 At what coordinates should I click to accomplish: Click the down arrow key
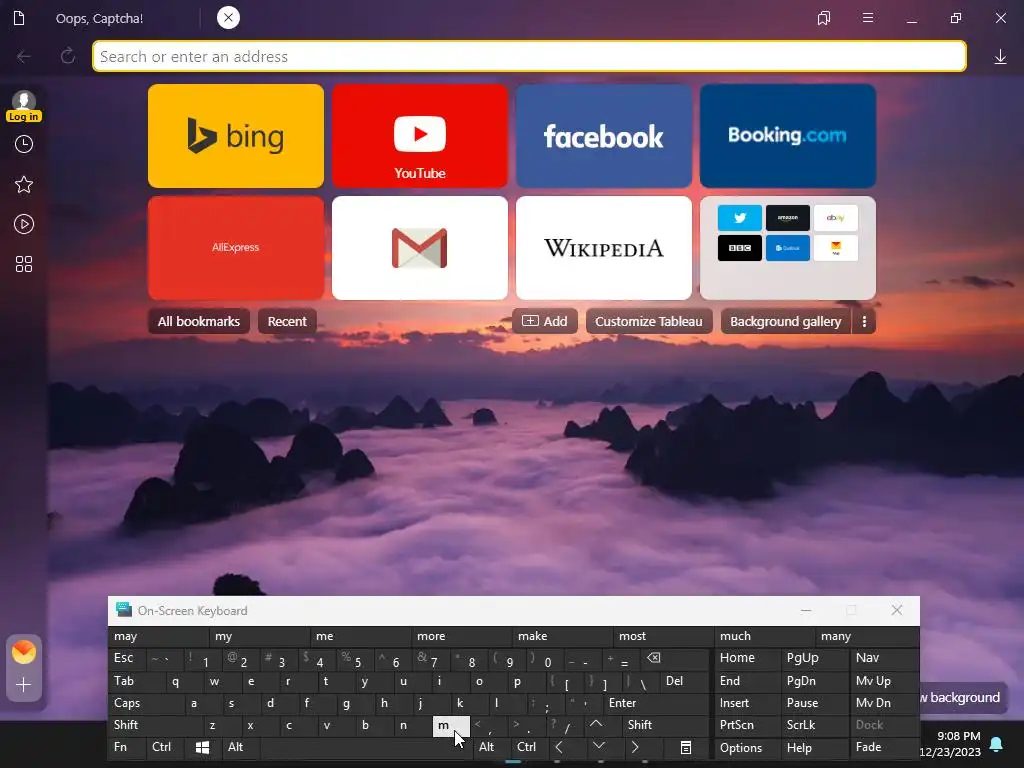coord(599,746)
